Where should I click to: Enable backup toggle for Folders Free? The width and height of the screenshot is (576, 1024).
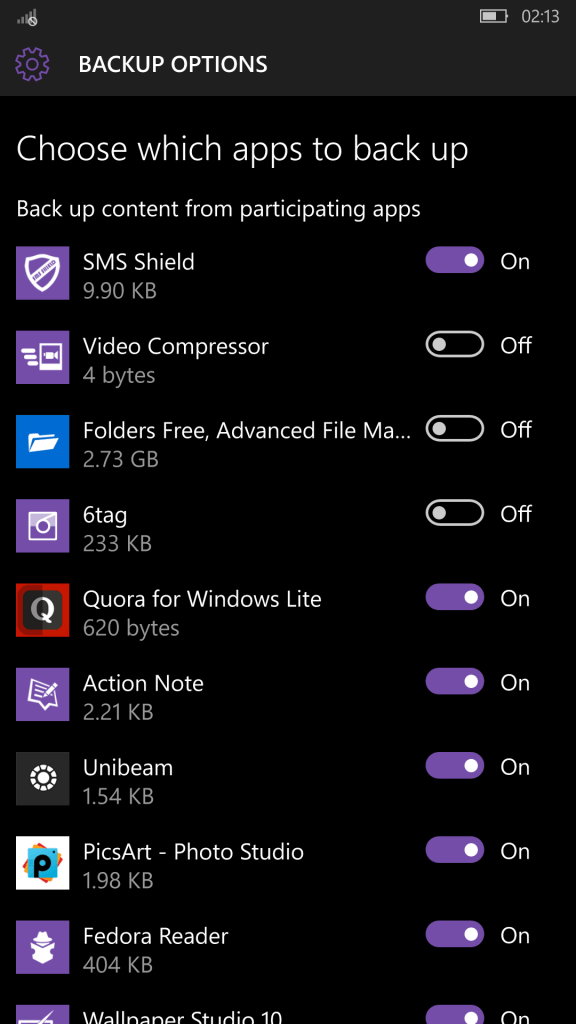[455, 429]
